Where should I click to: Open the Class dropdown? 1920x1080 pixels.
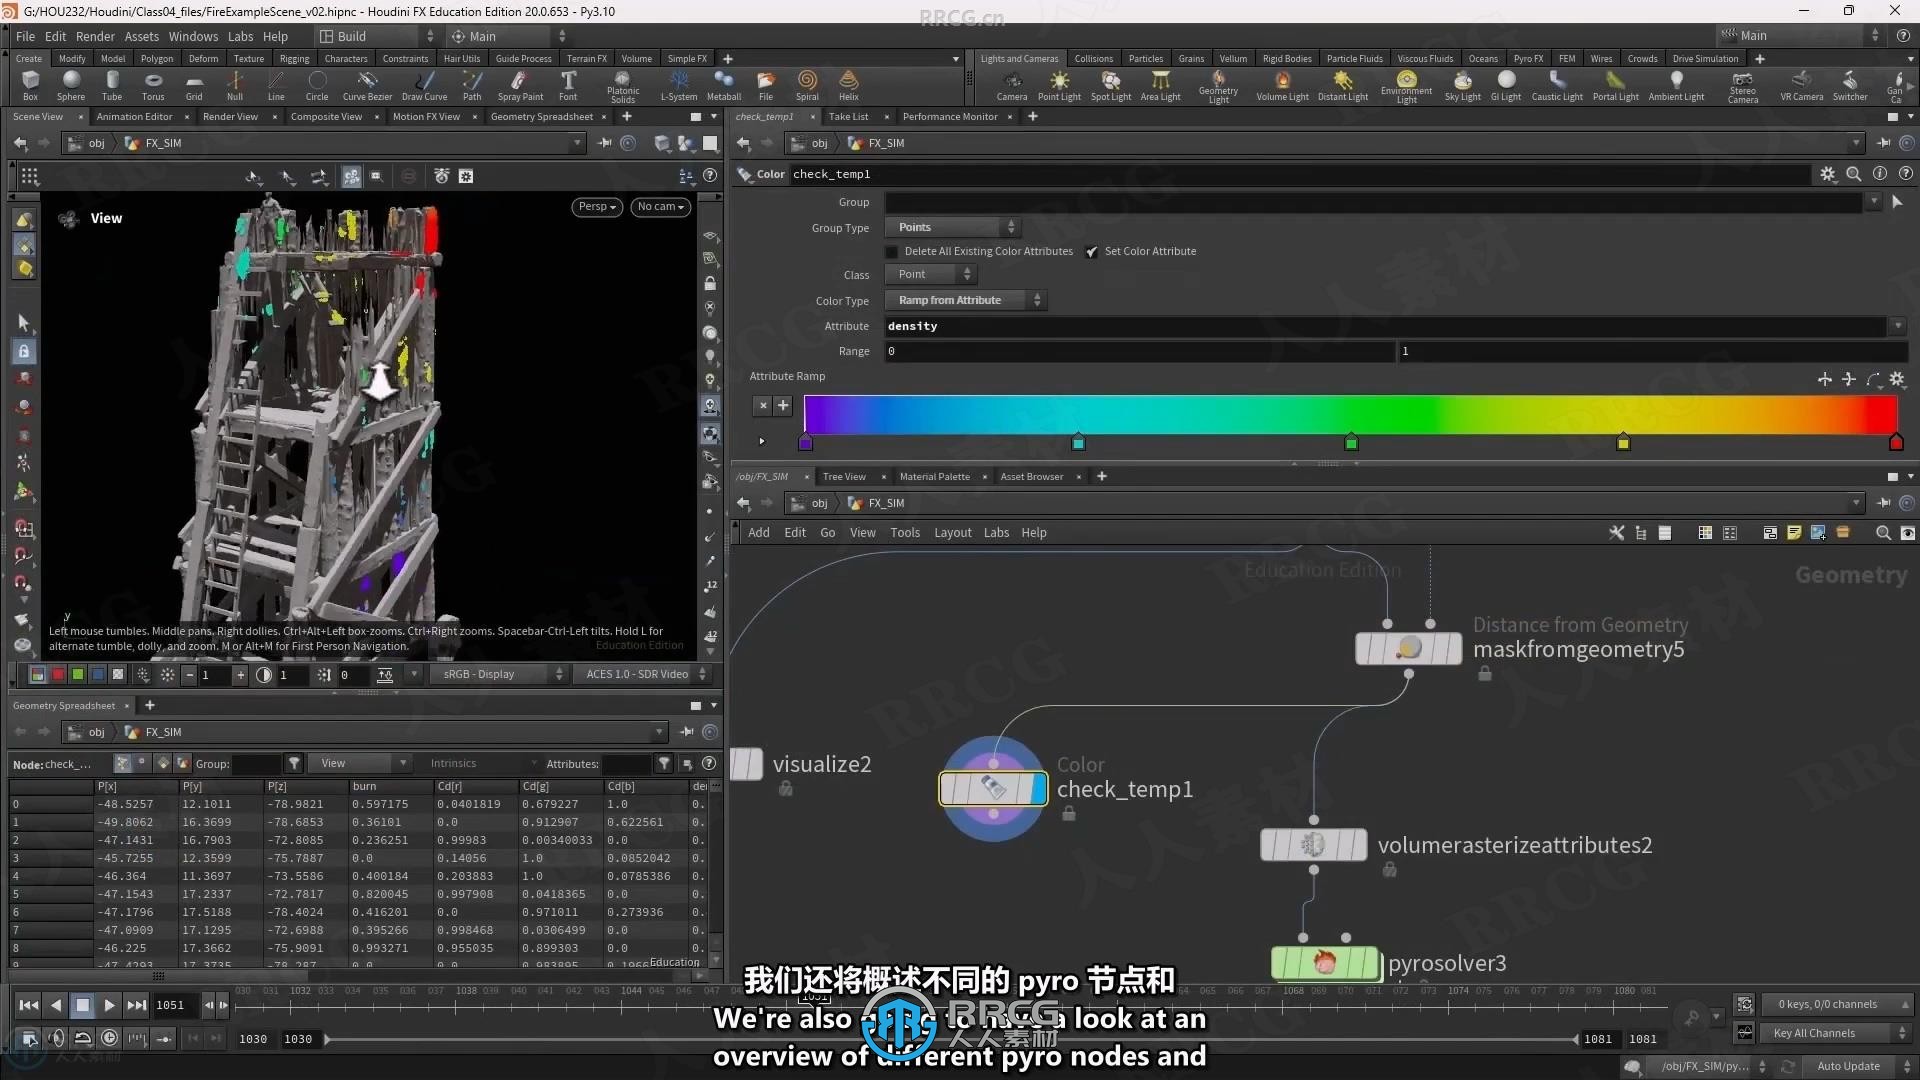[x=930, y=274]
